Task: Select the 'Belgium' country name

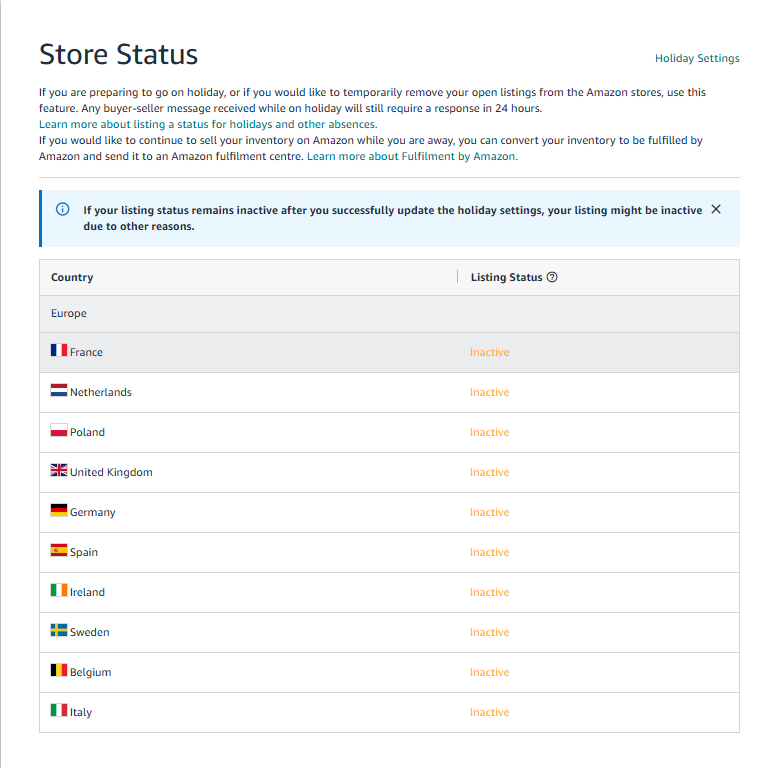Action: pyautogui.click(x=91, y=672)
